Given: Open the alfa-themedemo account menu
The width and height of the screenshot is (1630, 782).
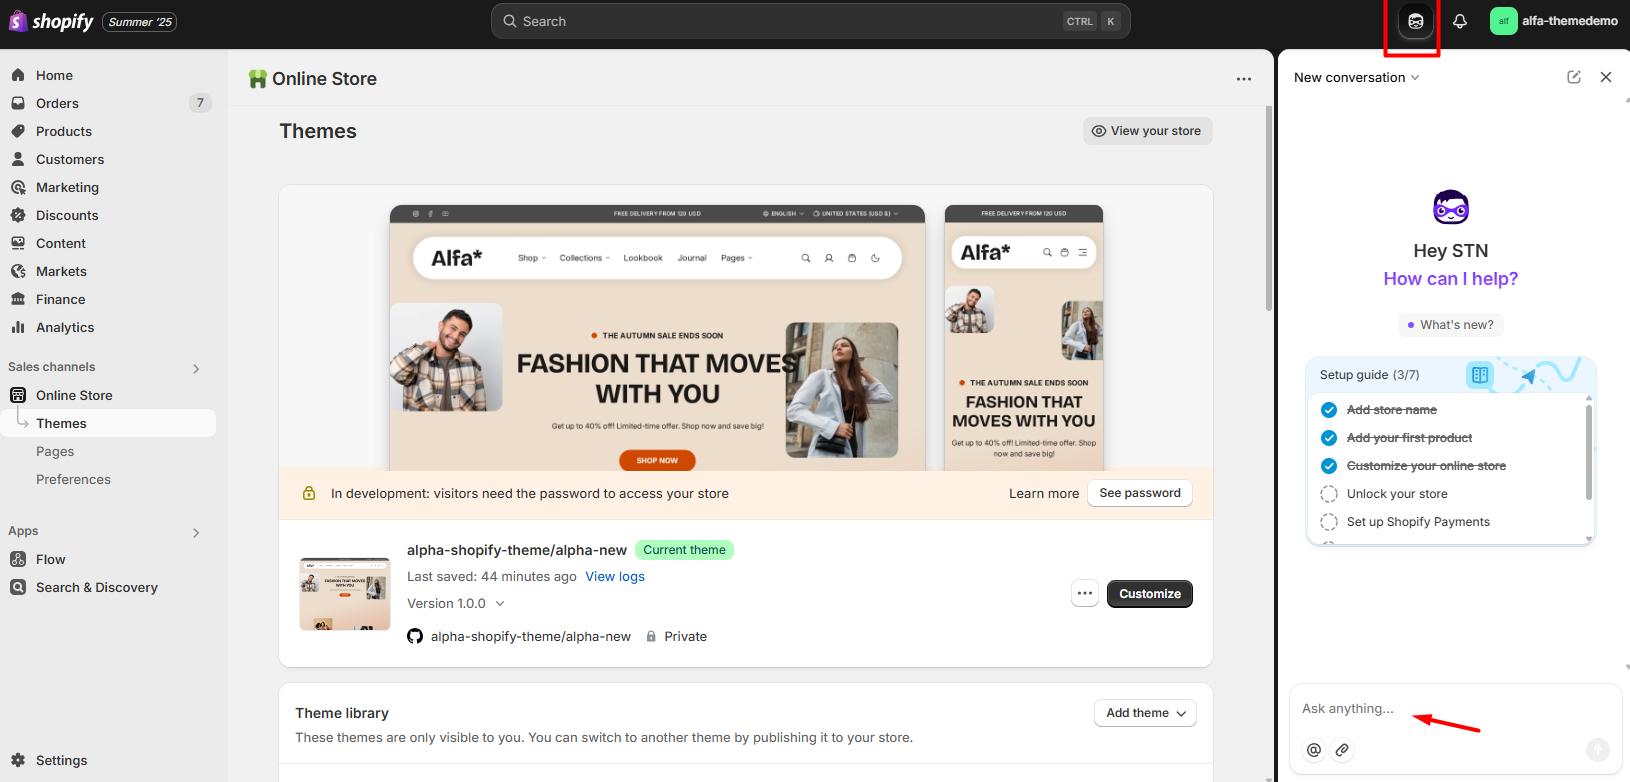Looking at the screenshot, I should click(1554, 21).
